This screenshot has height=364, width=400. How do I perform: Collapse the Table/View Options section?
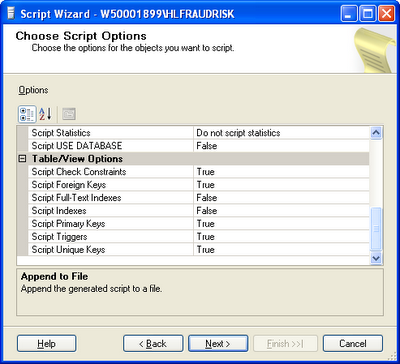point(22,159)
